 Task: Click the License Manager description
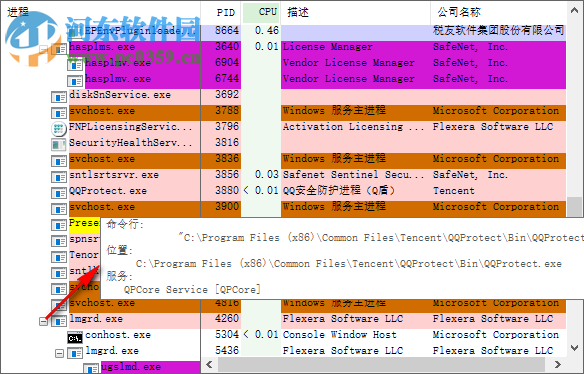tap(327, 47)
